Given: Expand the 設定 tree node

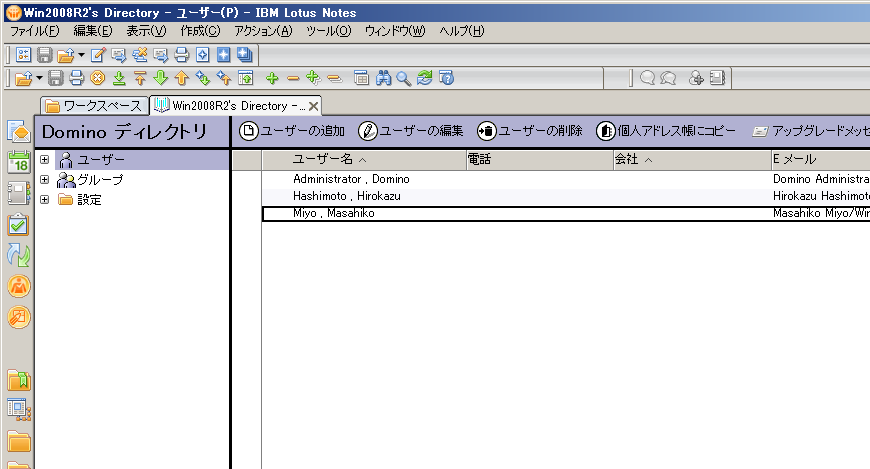Looking at the screenshot, I should tap(45, 200).
